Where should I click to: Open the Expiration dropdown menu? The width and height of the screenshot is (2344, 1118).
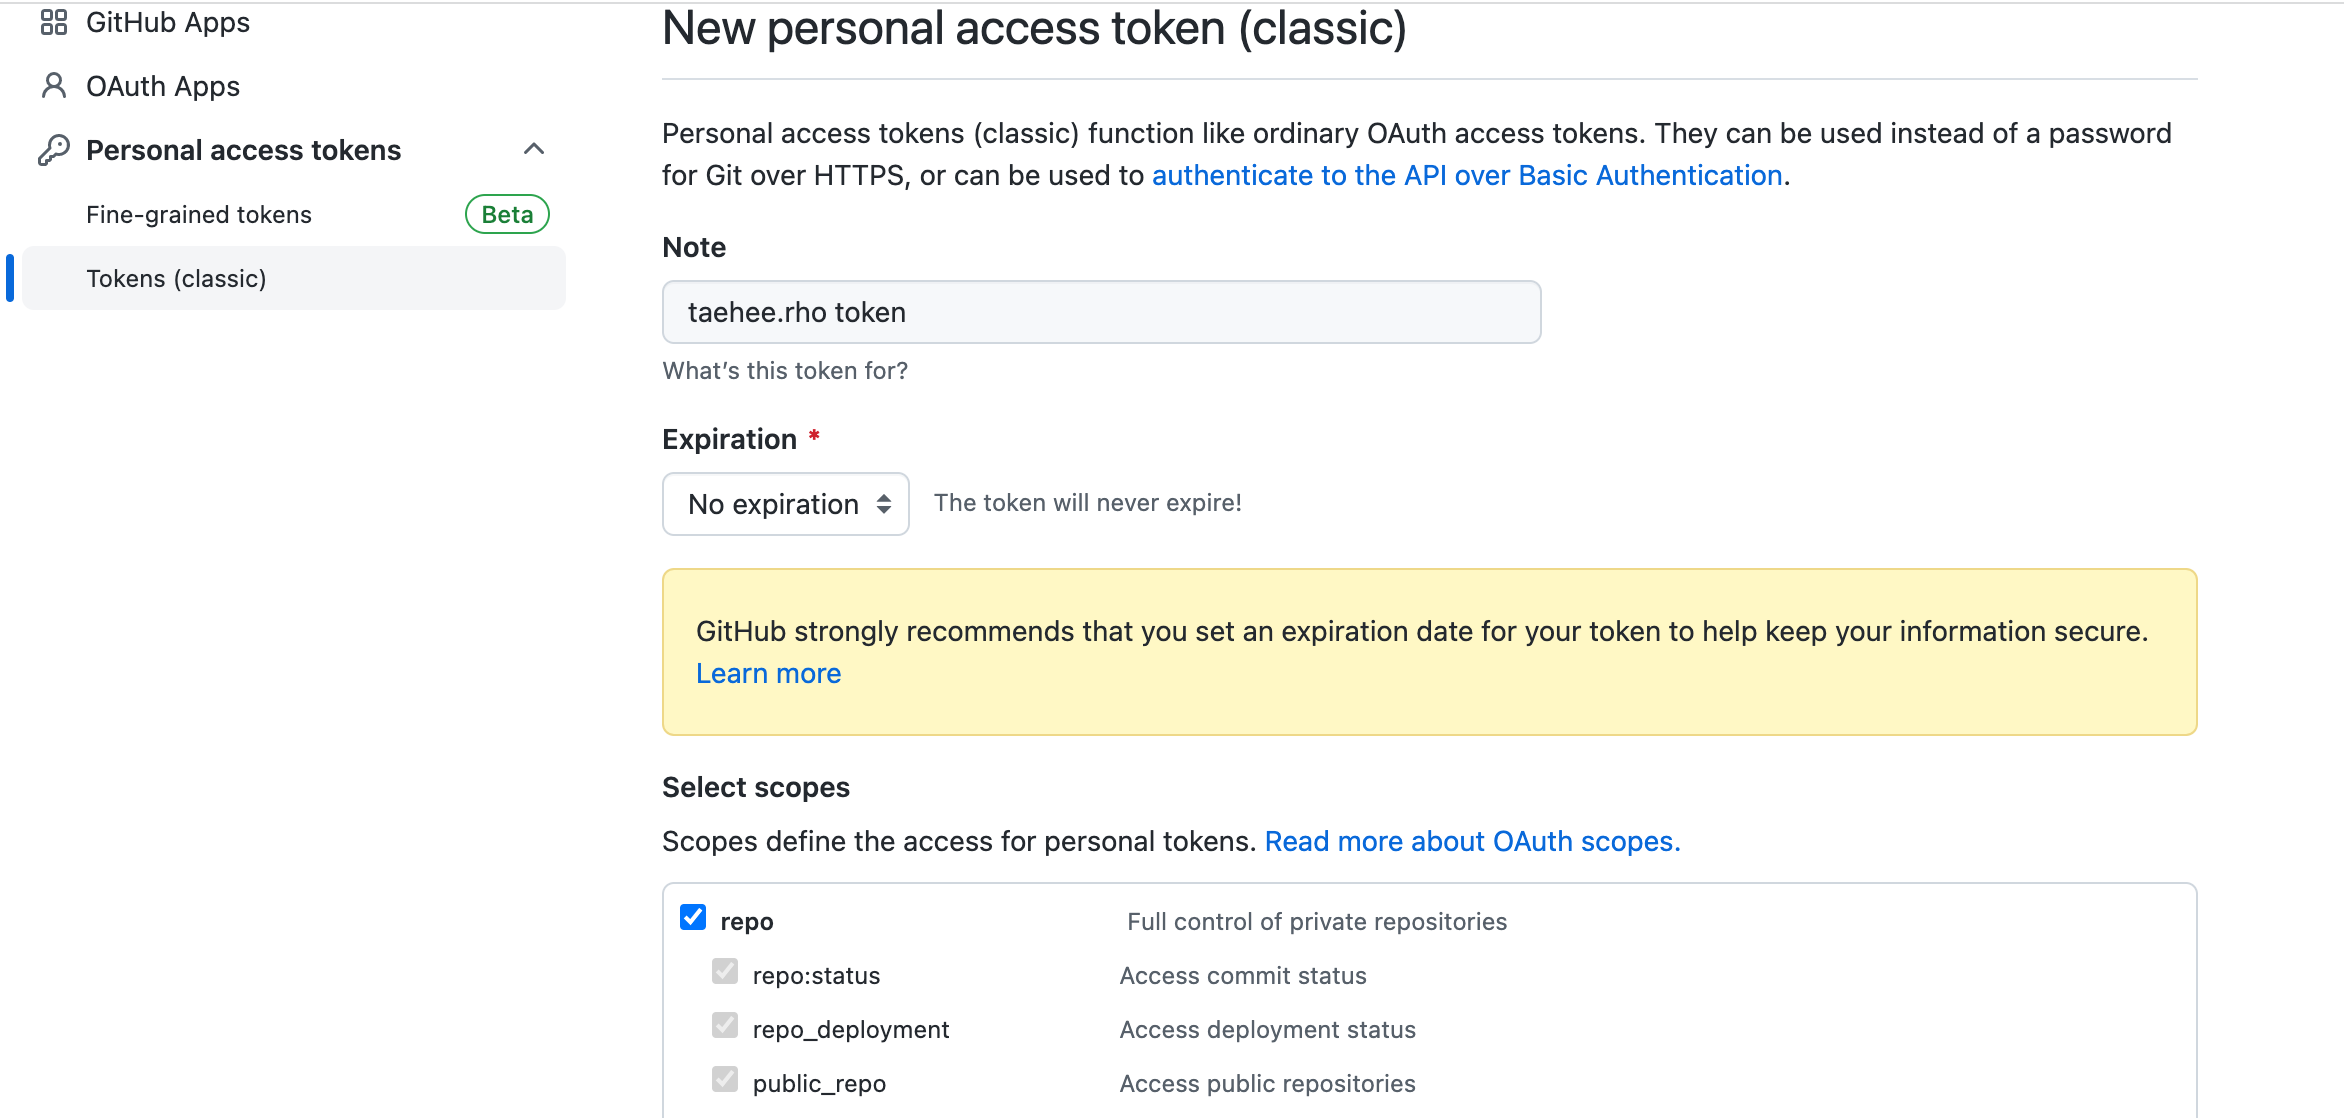[x=786, y=504]
